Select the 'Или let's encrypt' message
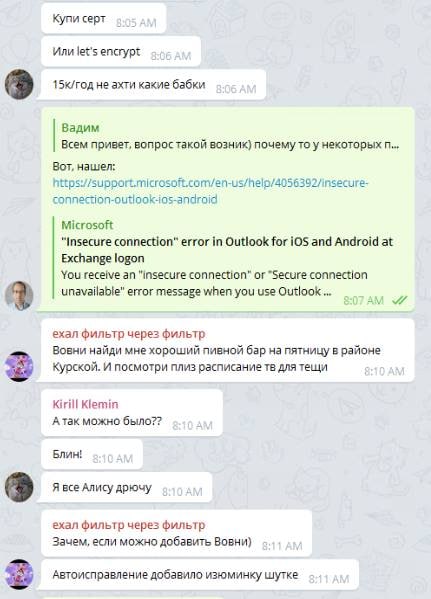Screen dimensions: 431x599 pyautogui.click(x=121, y=52)
